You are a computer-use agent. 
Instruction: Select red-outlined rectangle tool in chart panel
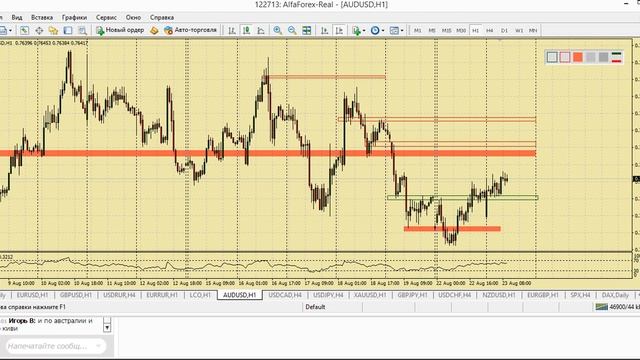pyautogui.click(x=565, y=57)
